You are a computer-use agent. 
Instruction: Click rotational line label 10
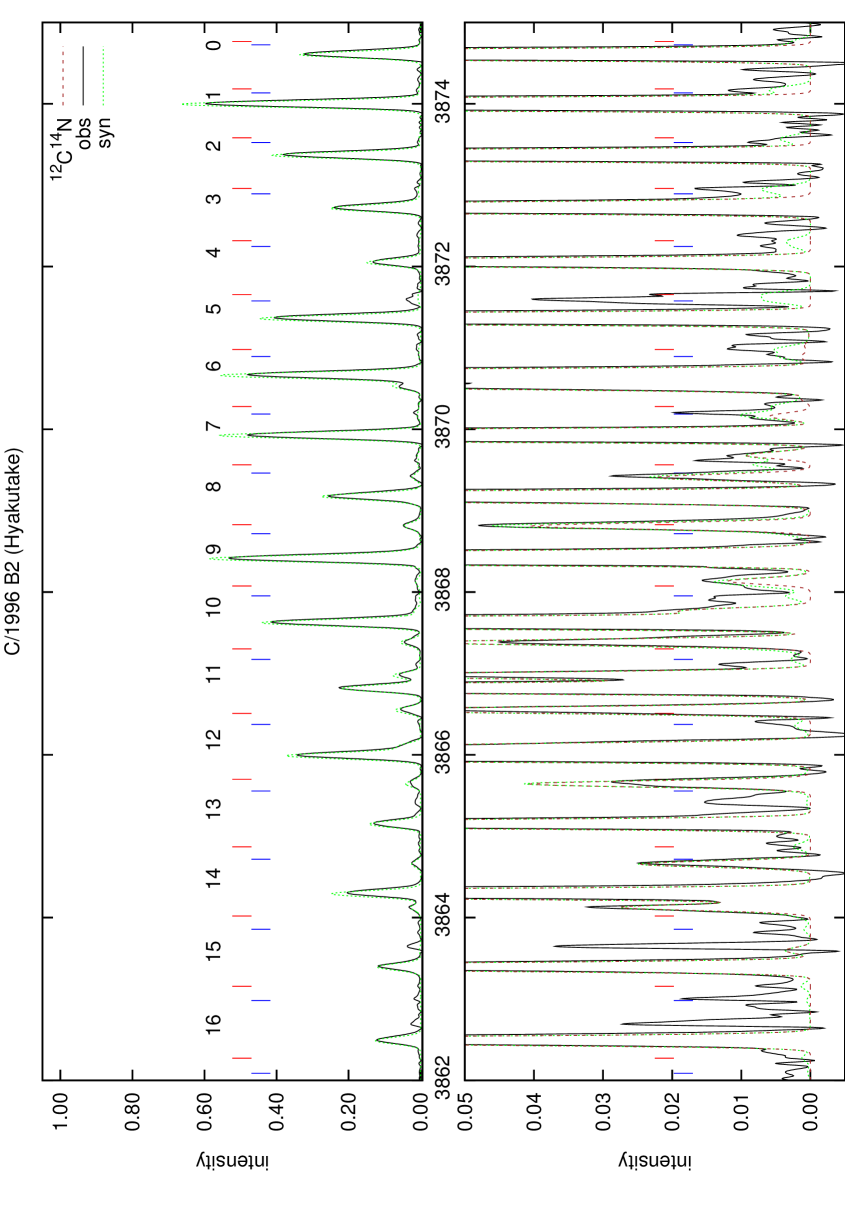click(212, 609)
